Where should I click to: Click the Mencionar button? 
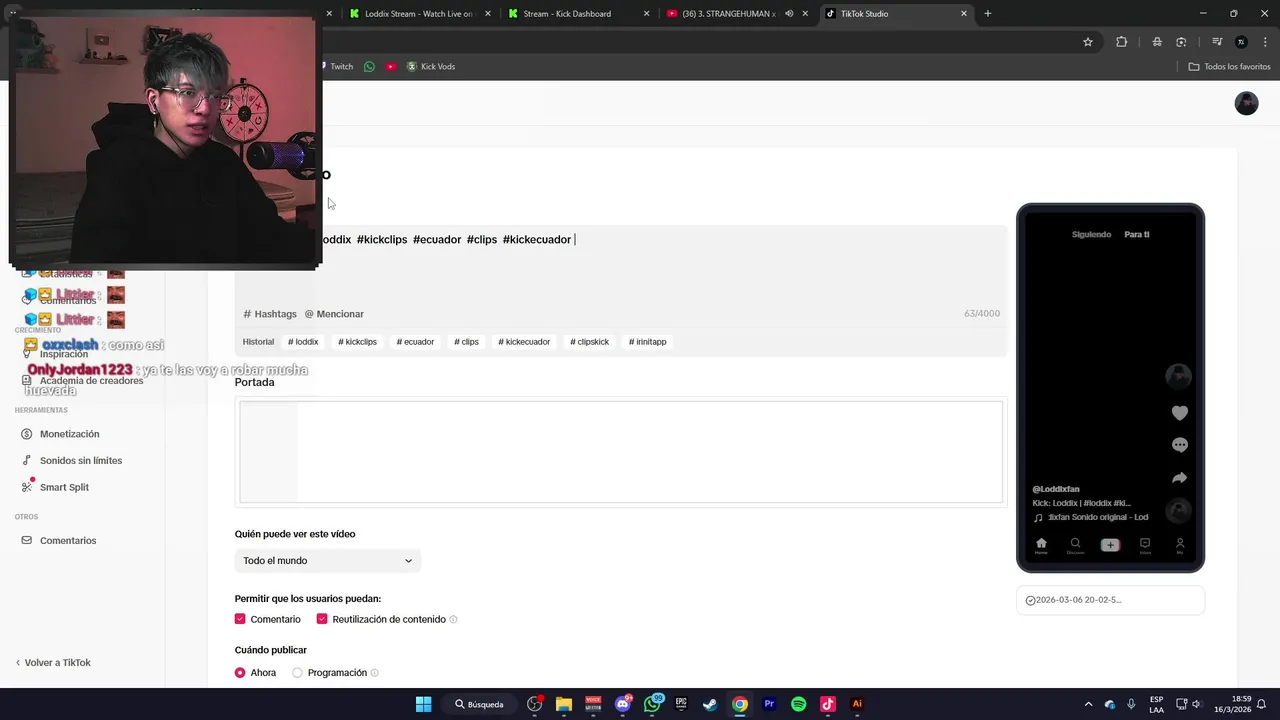[x=334, y=314]
